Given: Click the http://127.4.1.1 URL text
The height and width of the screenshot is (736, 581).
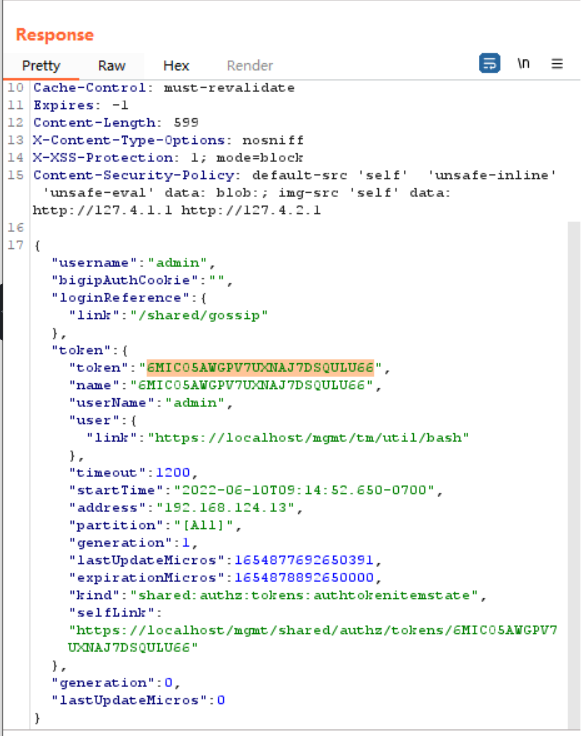Looking at the screenshot, I should click(102, 210).
